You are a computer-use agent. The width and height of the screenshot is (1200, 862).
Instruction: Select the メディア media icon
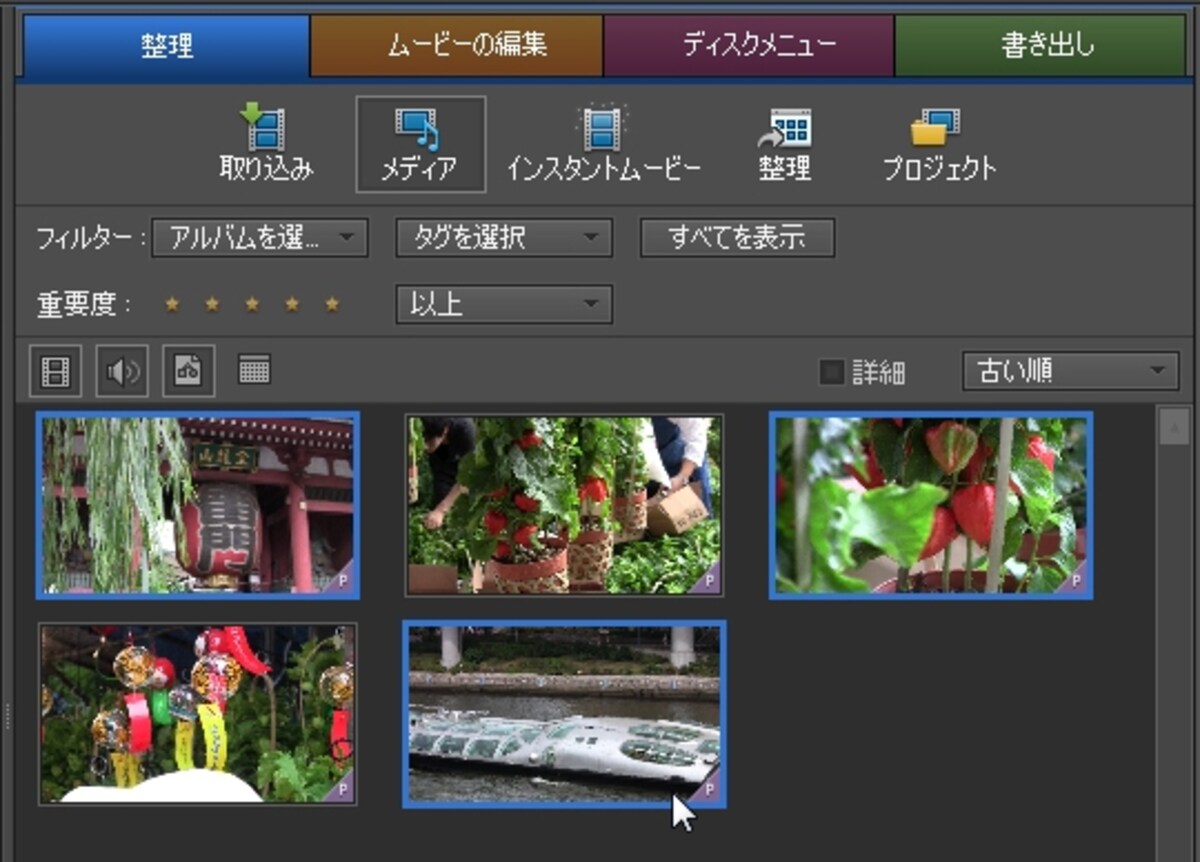point(420,144)
